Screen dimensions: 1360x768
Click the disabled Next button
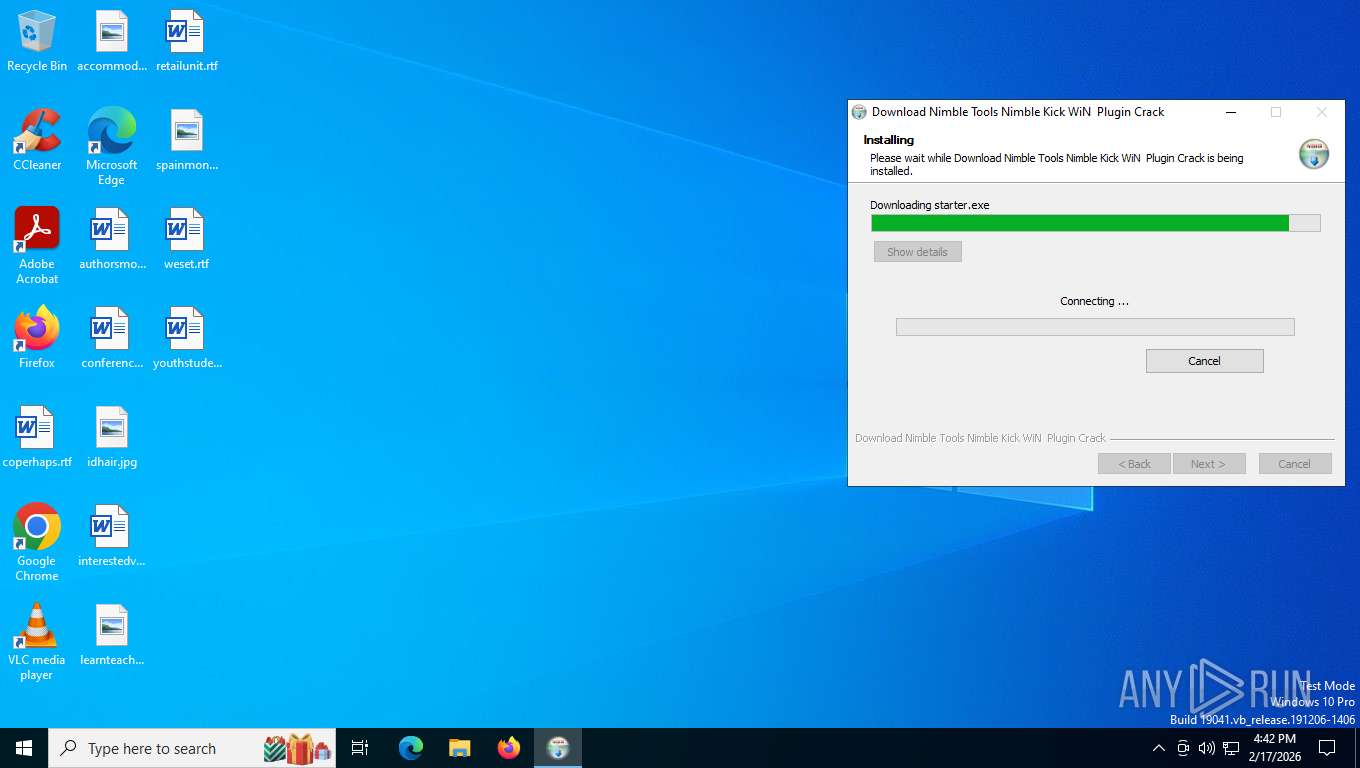[x=1208, y=464]
